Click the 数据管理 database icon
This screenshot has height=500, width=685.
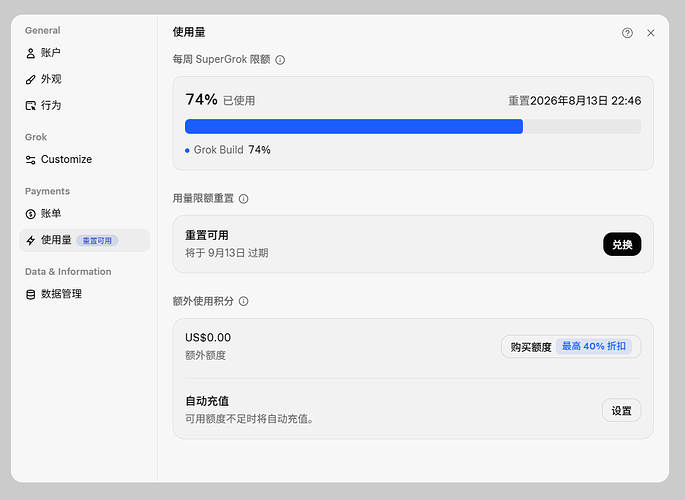click(x=31, y=294)
